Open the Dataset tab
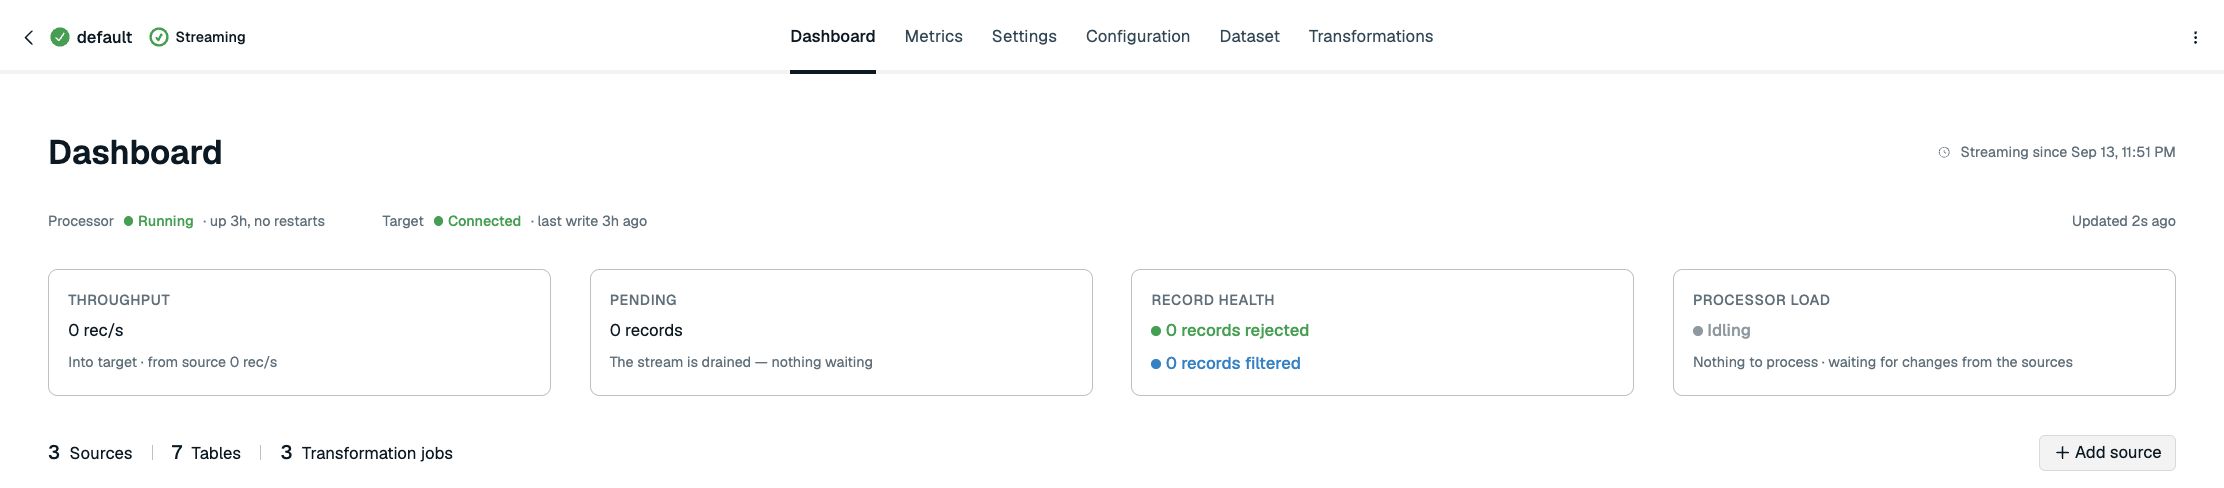Screen dimensions: 2224x488 (x=1249, y=36)
